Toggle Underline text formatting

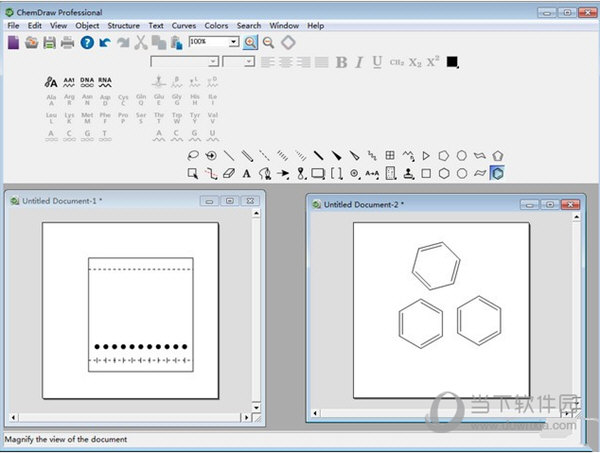pyautogui.click(x=377, y=62)
